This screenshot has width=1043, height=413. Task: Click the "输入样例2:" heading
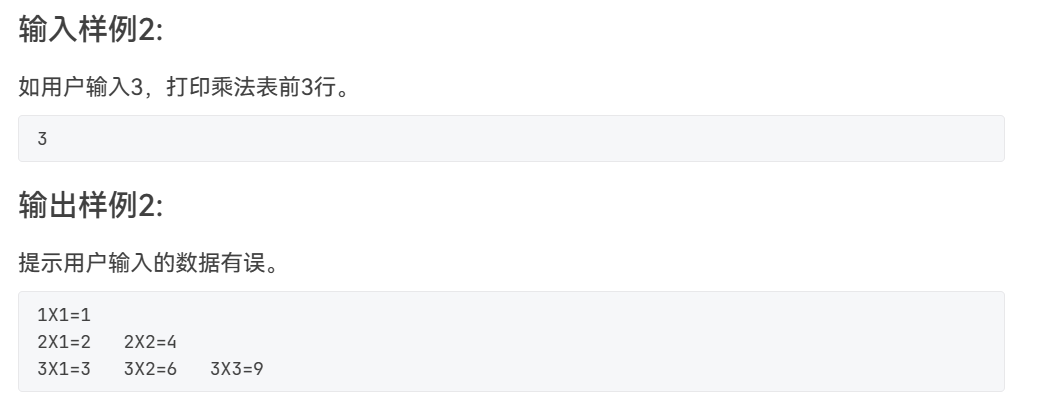point(91,30)
